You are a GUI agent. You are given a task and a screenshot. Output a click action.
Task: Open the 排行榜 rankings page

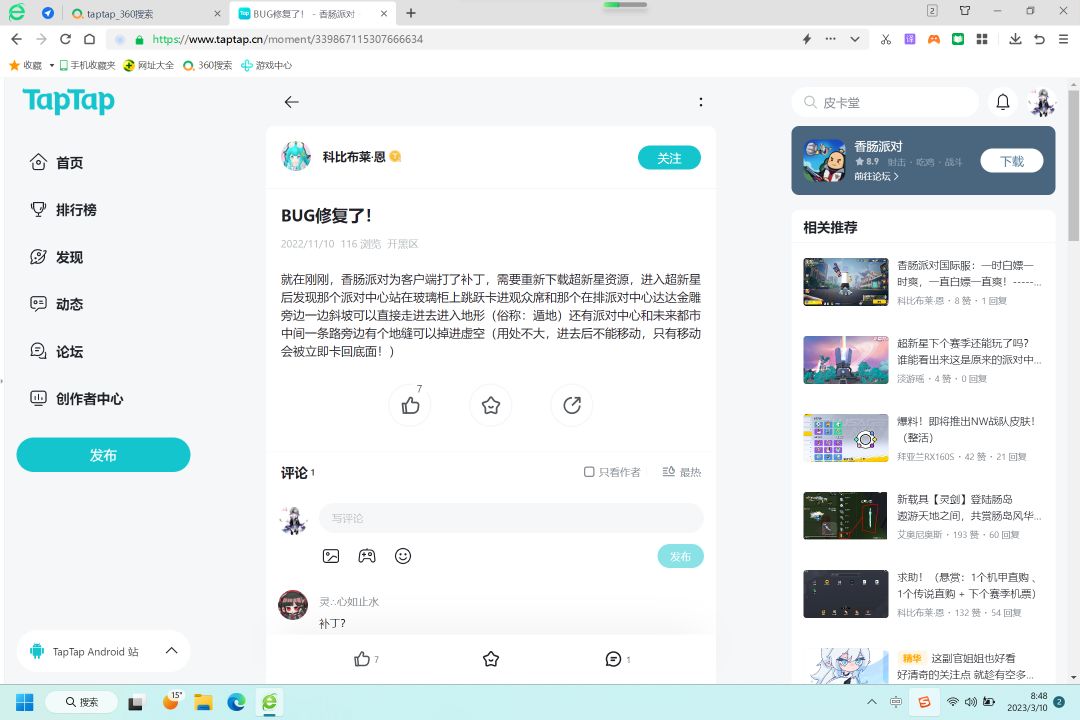(63, 209)
